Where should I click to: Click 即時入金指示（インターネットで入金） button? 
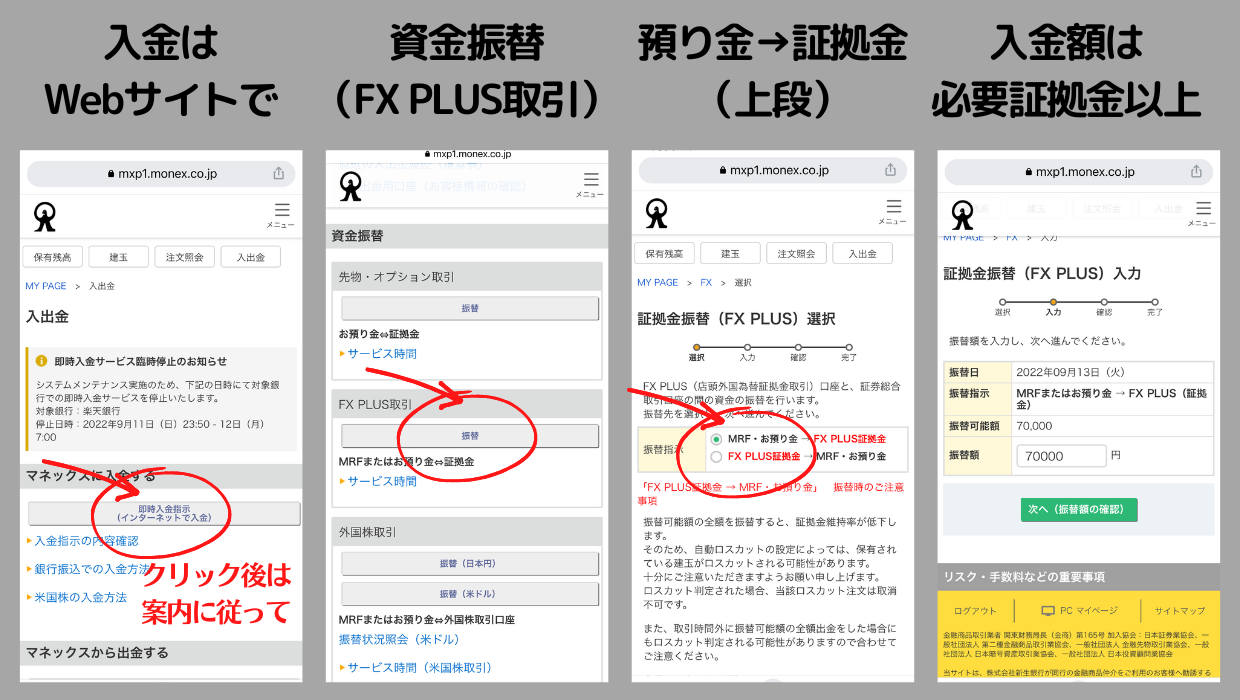point(164,513)
